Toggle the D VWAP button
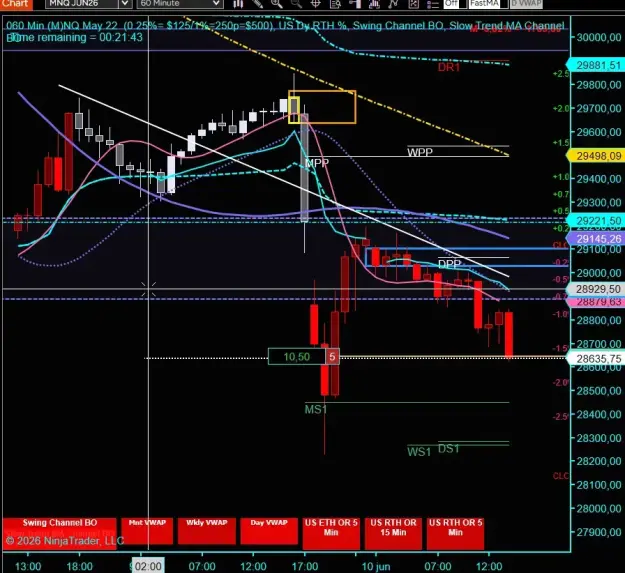Screen dimensions: 625x573 (x=527, y=4)
